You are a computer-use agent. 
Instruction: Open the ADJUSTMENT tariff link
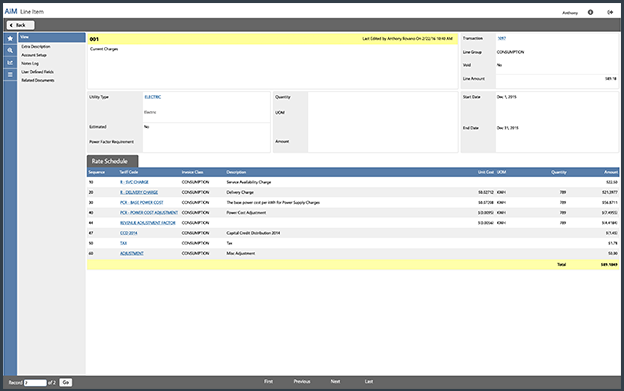click(132, 253)
